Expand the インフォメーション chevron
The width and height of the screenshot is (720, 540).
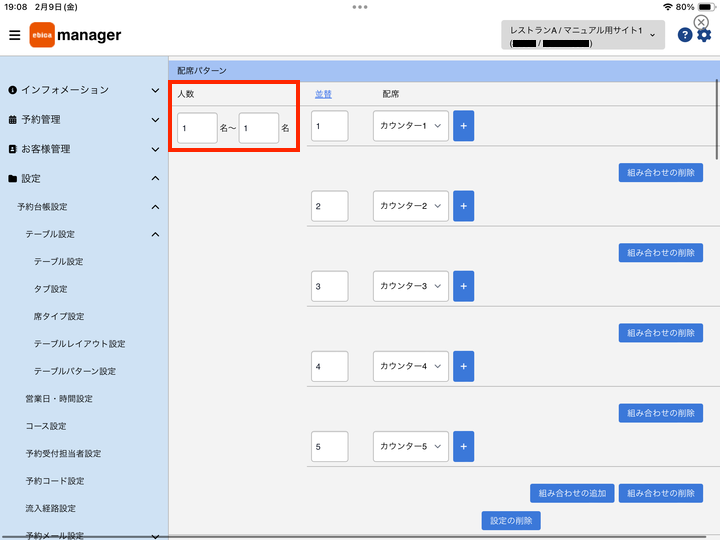156,90
